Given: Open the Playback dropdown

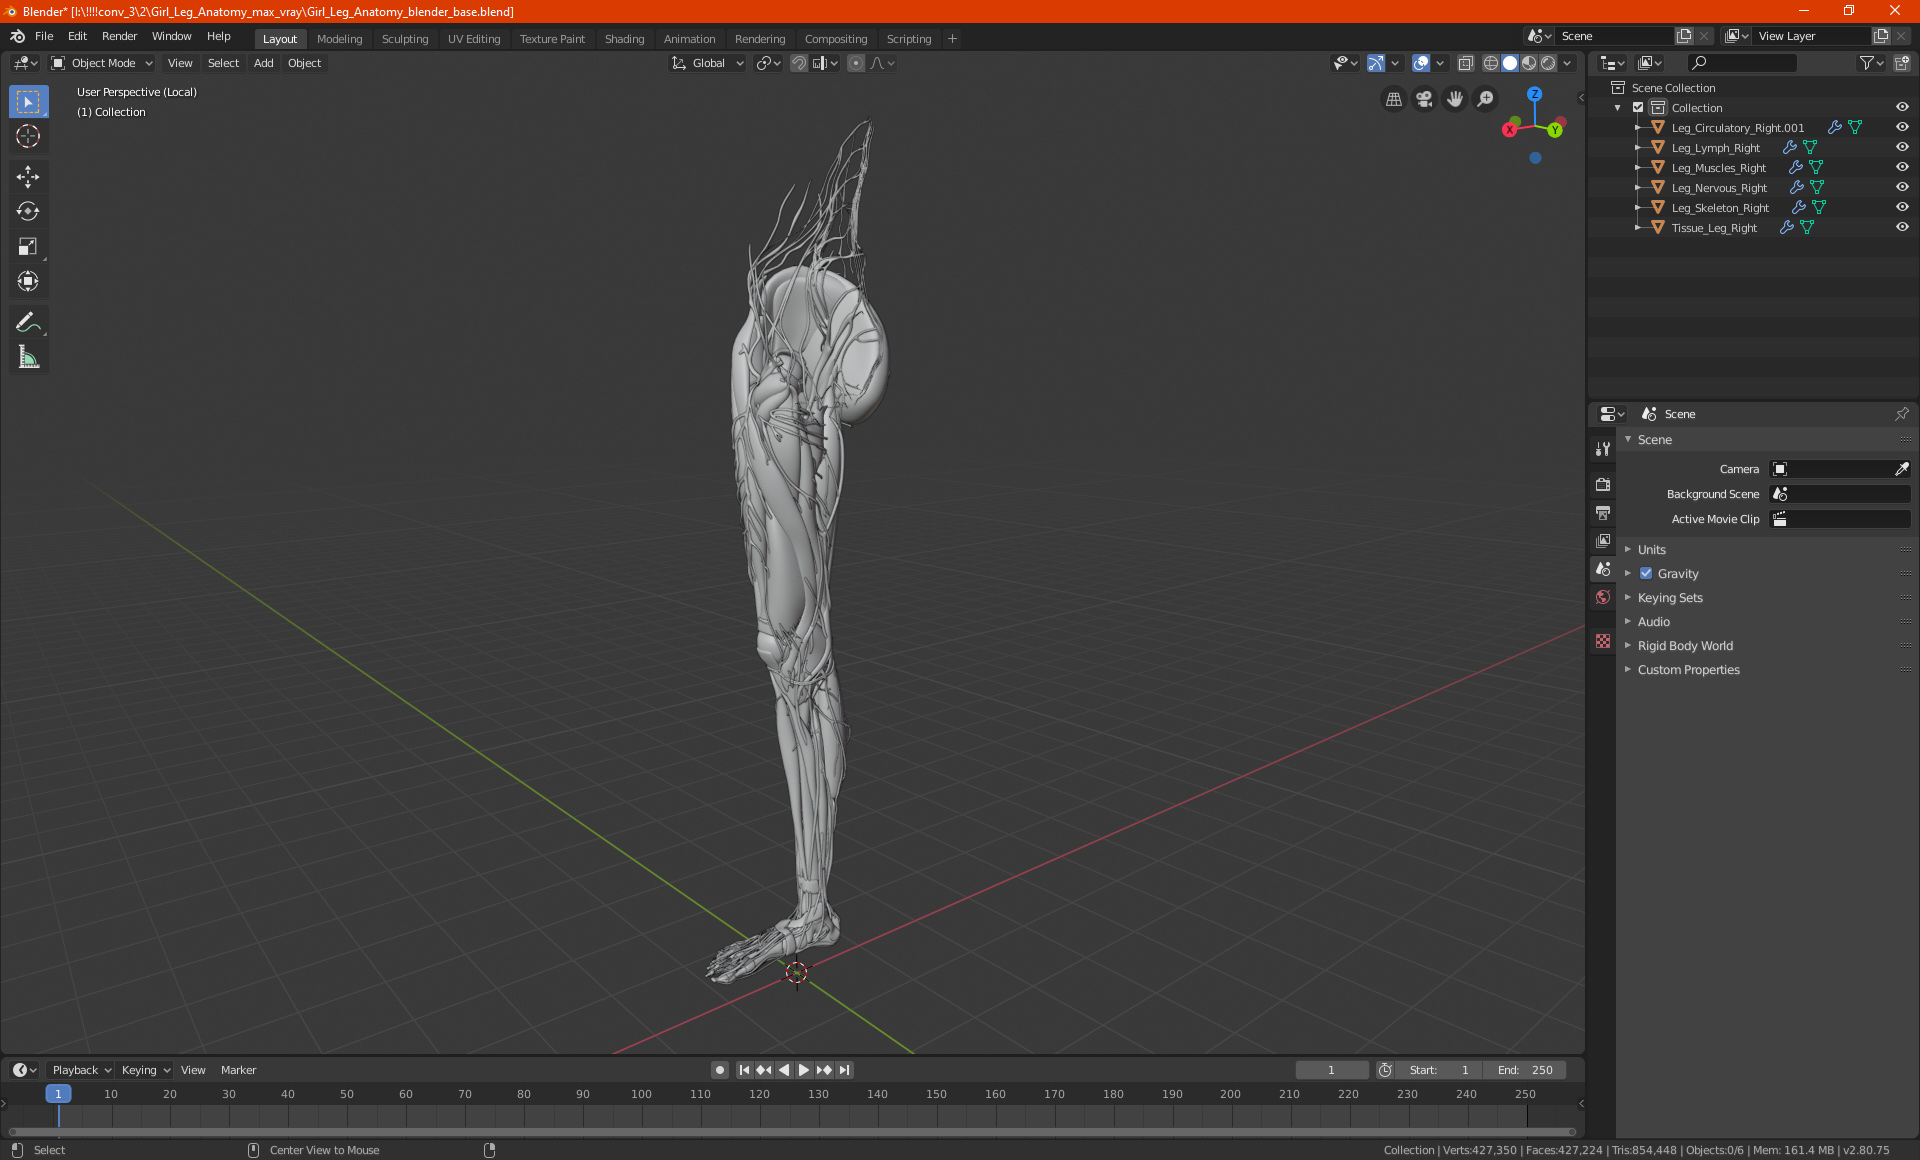Looking at the screenshot, I should click(81, 1070).
